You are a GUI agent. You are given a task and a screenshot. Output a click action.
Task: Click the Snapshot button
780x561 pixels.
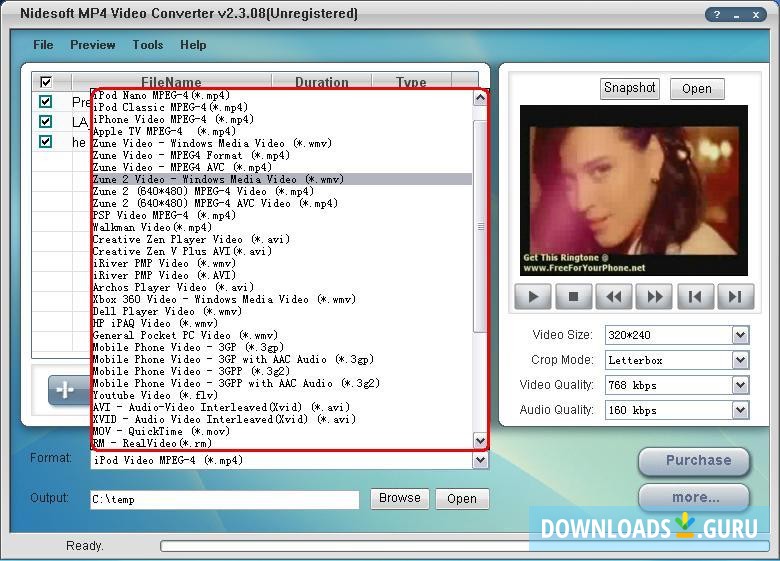pos(629,89)
